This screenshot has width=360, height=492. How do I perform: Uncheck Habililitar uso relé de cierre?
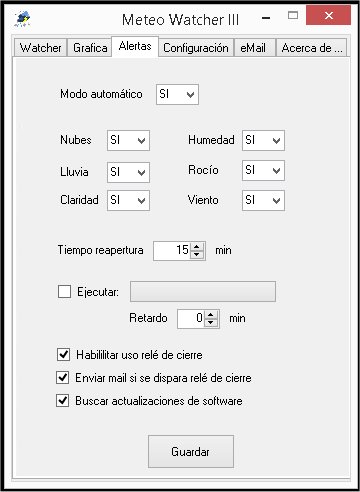(63, 355)
